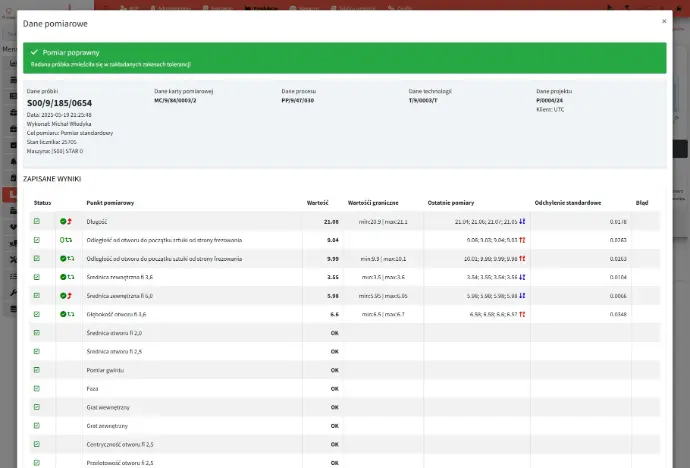Screen dimensions: 690x468
Task: Toggle status checkbox for Faza
Action: click(37, 388)
